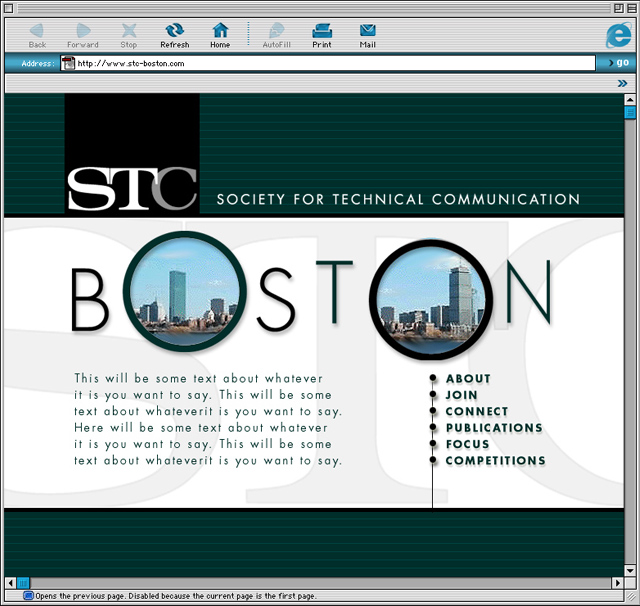Click the vertical scrollbar down arrow
The width and height of the screenshot is (640, 606).
[630, 570]
